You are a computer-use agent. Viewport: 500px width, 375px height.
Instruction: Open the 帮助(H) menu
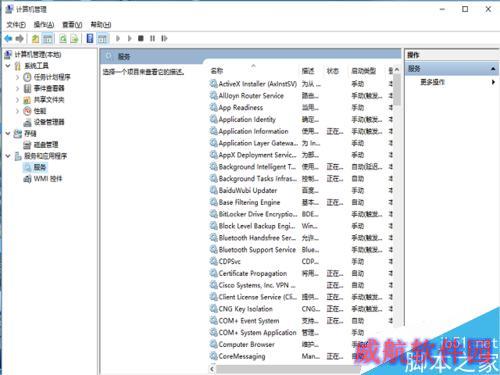[x=101, y=25]
